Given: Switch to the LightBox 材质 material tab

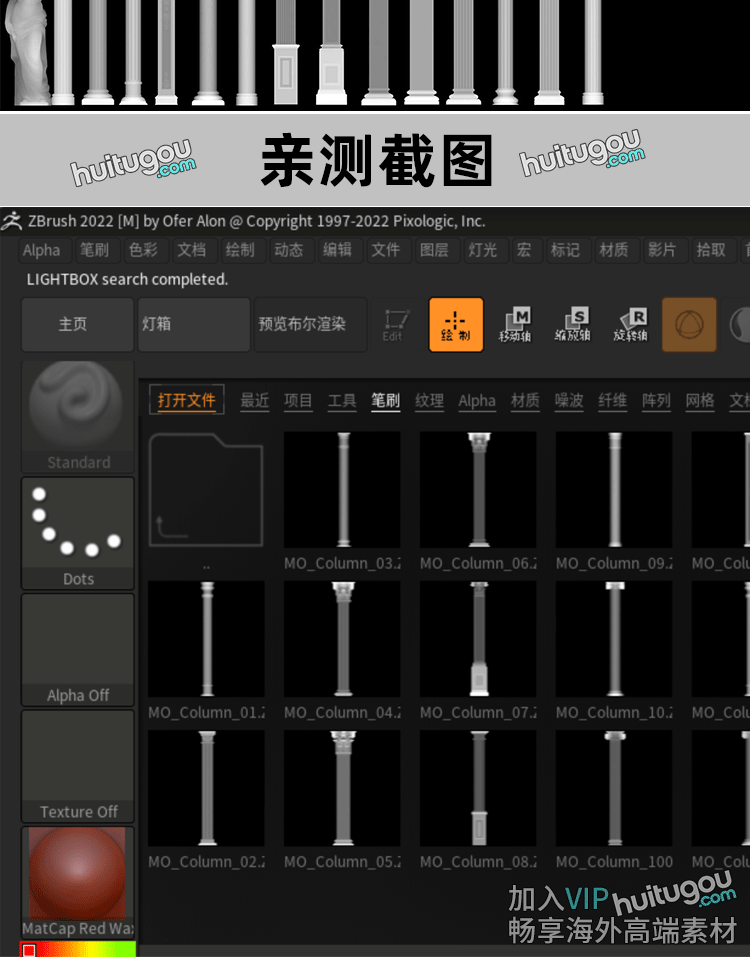Looking at the screenshot, I should click(x=525, y=401).
